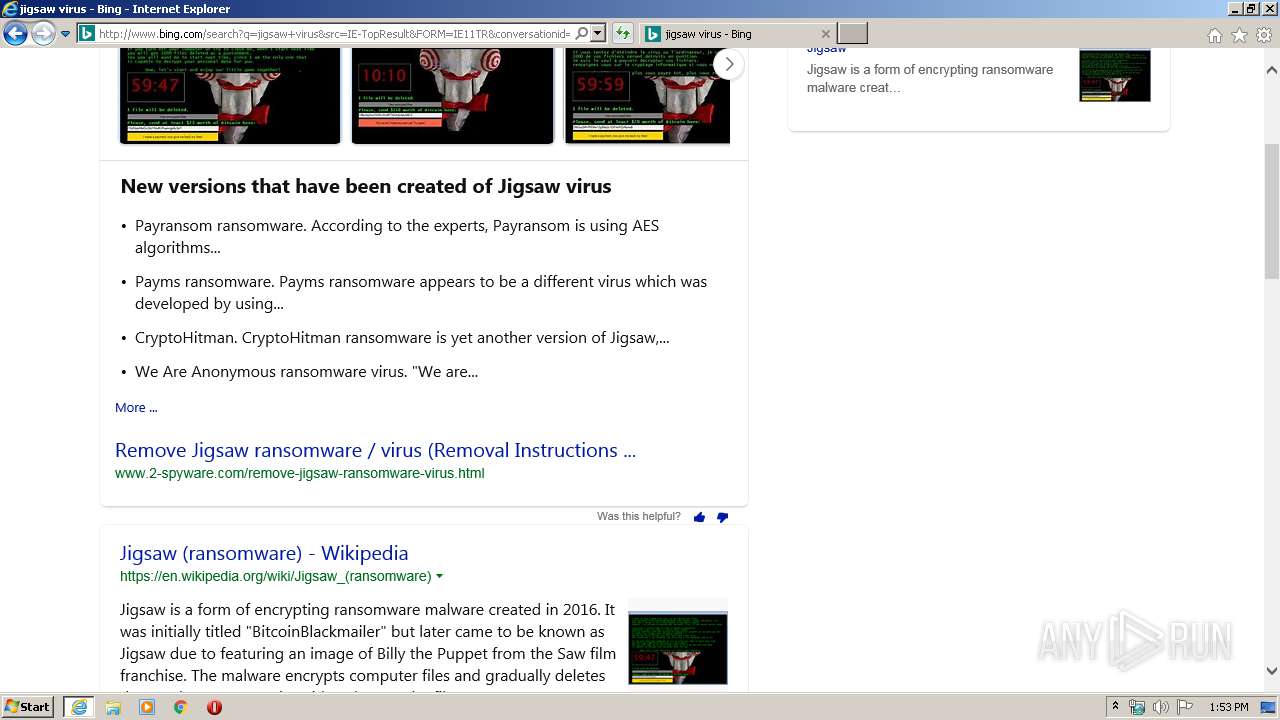Open 'Jigsaw (ransomware) - Wikipedia' result
The width and height of the screenshot is (1280, 720).
264,553
